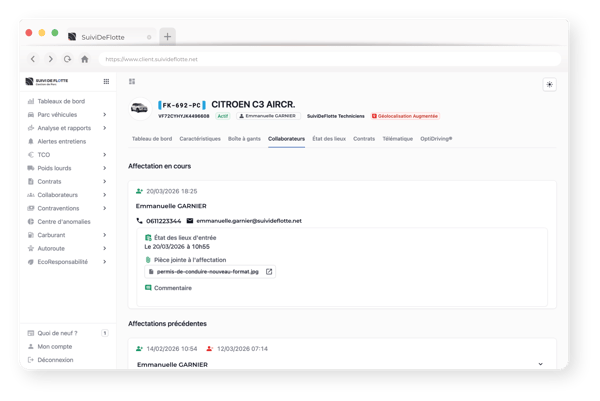Click the Actif status badge
The image size is (600, 401).
click(223, 116)
